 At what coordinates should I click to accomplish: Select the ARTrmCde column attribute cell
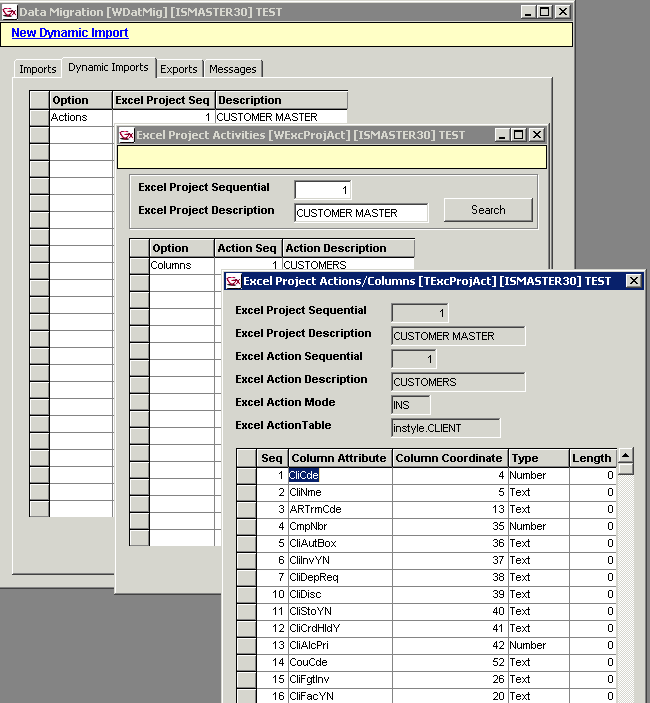point(340,509)
